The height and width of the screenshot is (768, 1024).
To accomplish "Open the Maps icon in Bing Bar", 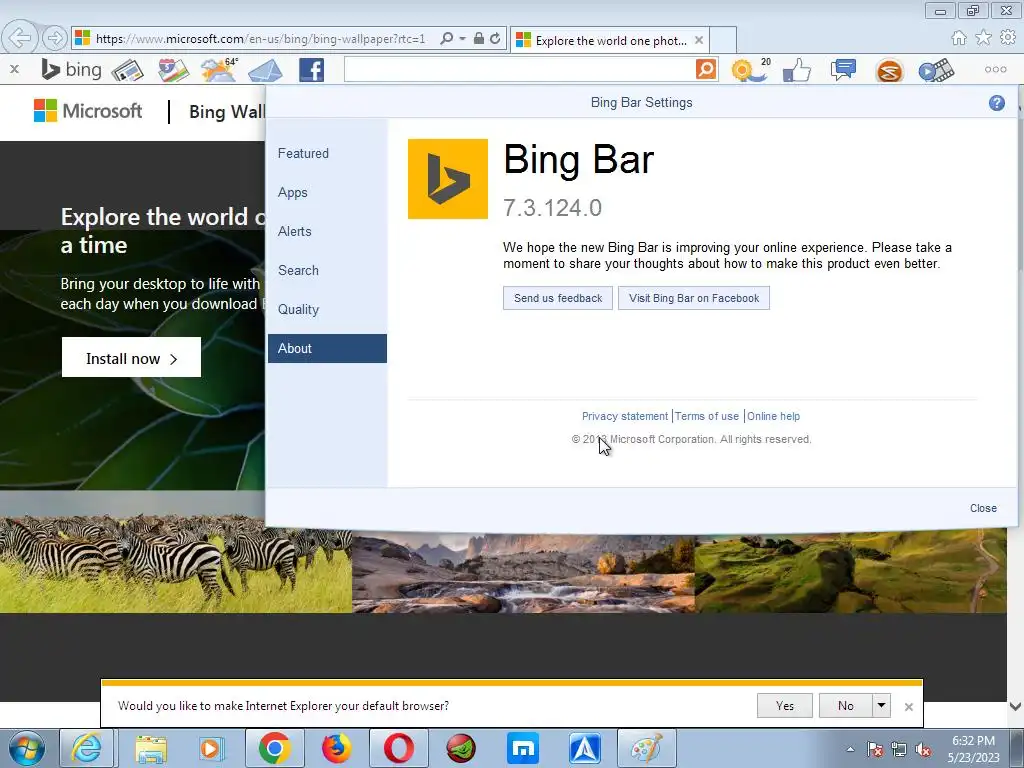I will (173, 70).
